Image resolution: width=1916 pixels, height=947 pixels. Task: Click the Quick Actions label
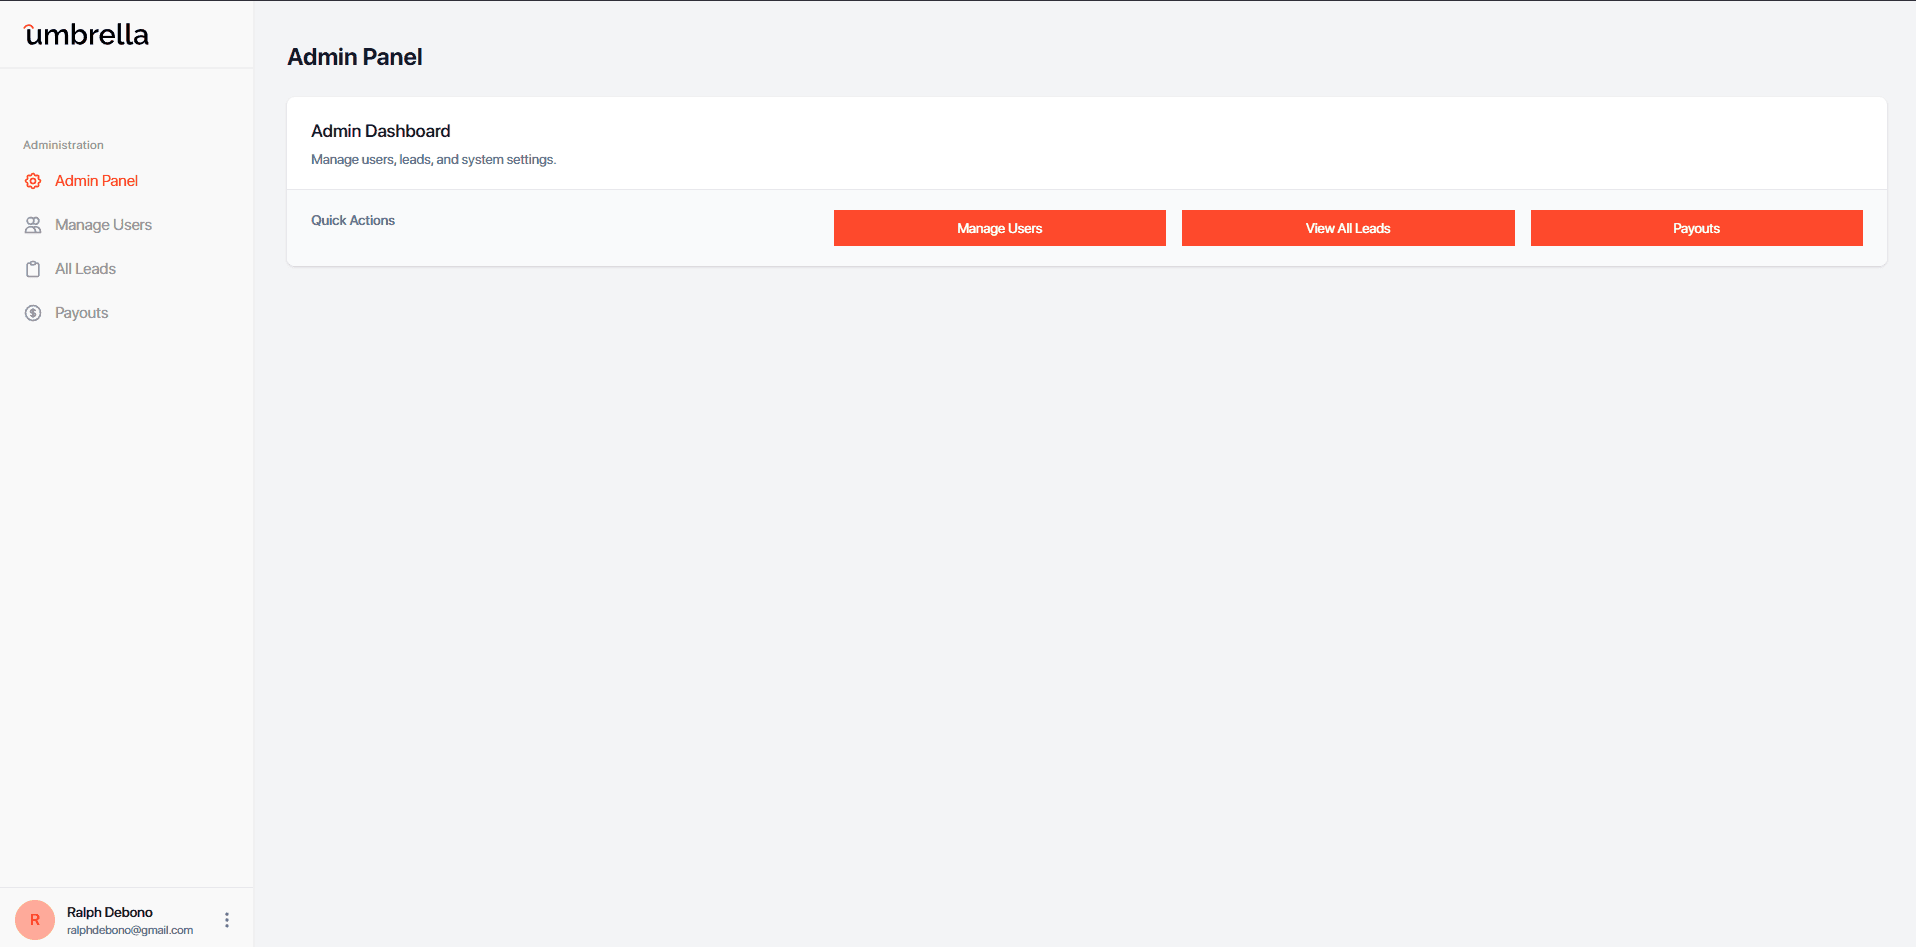[352, 220]
